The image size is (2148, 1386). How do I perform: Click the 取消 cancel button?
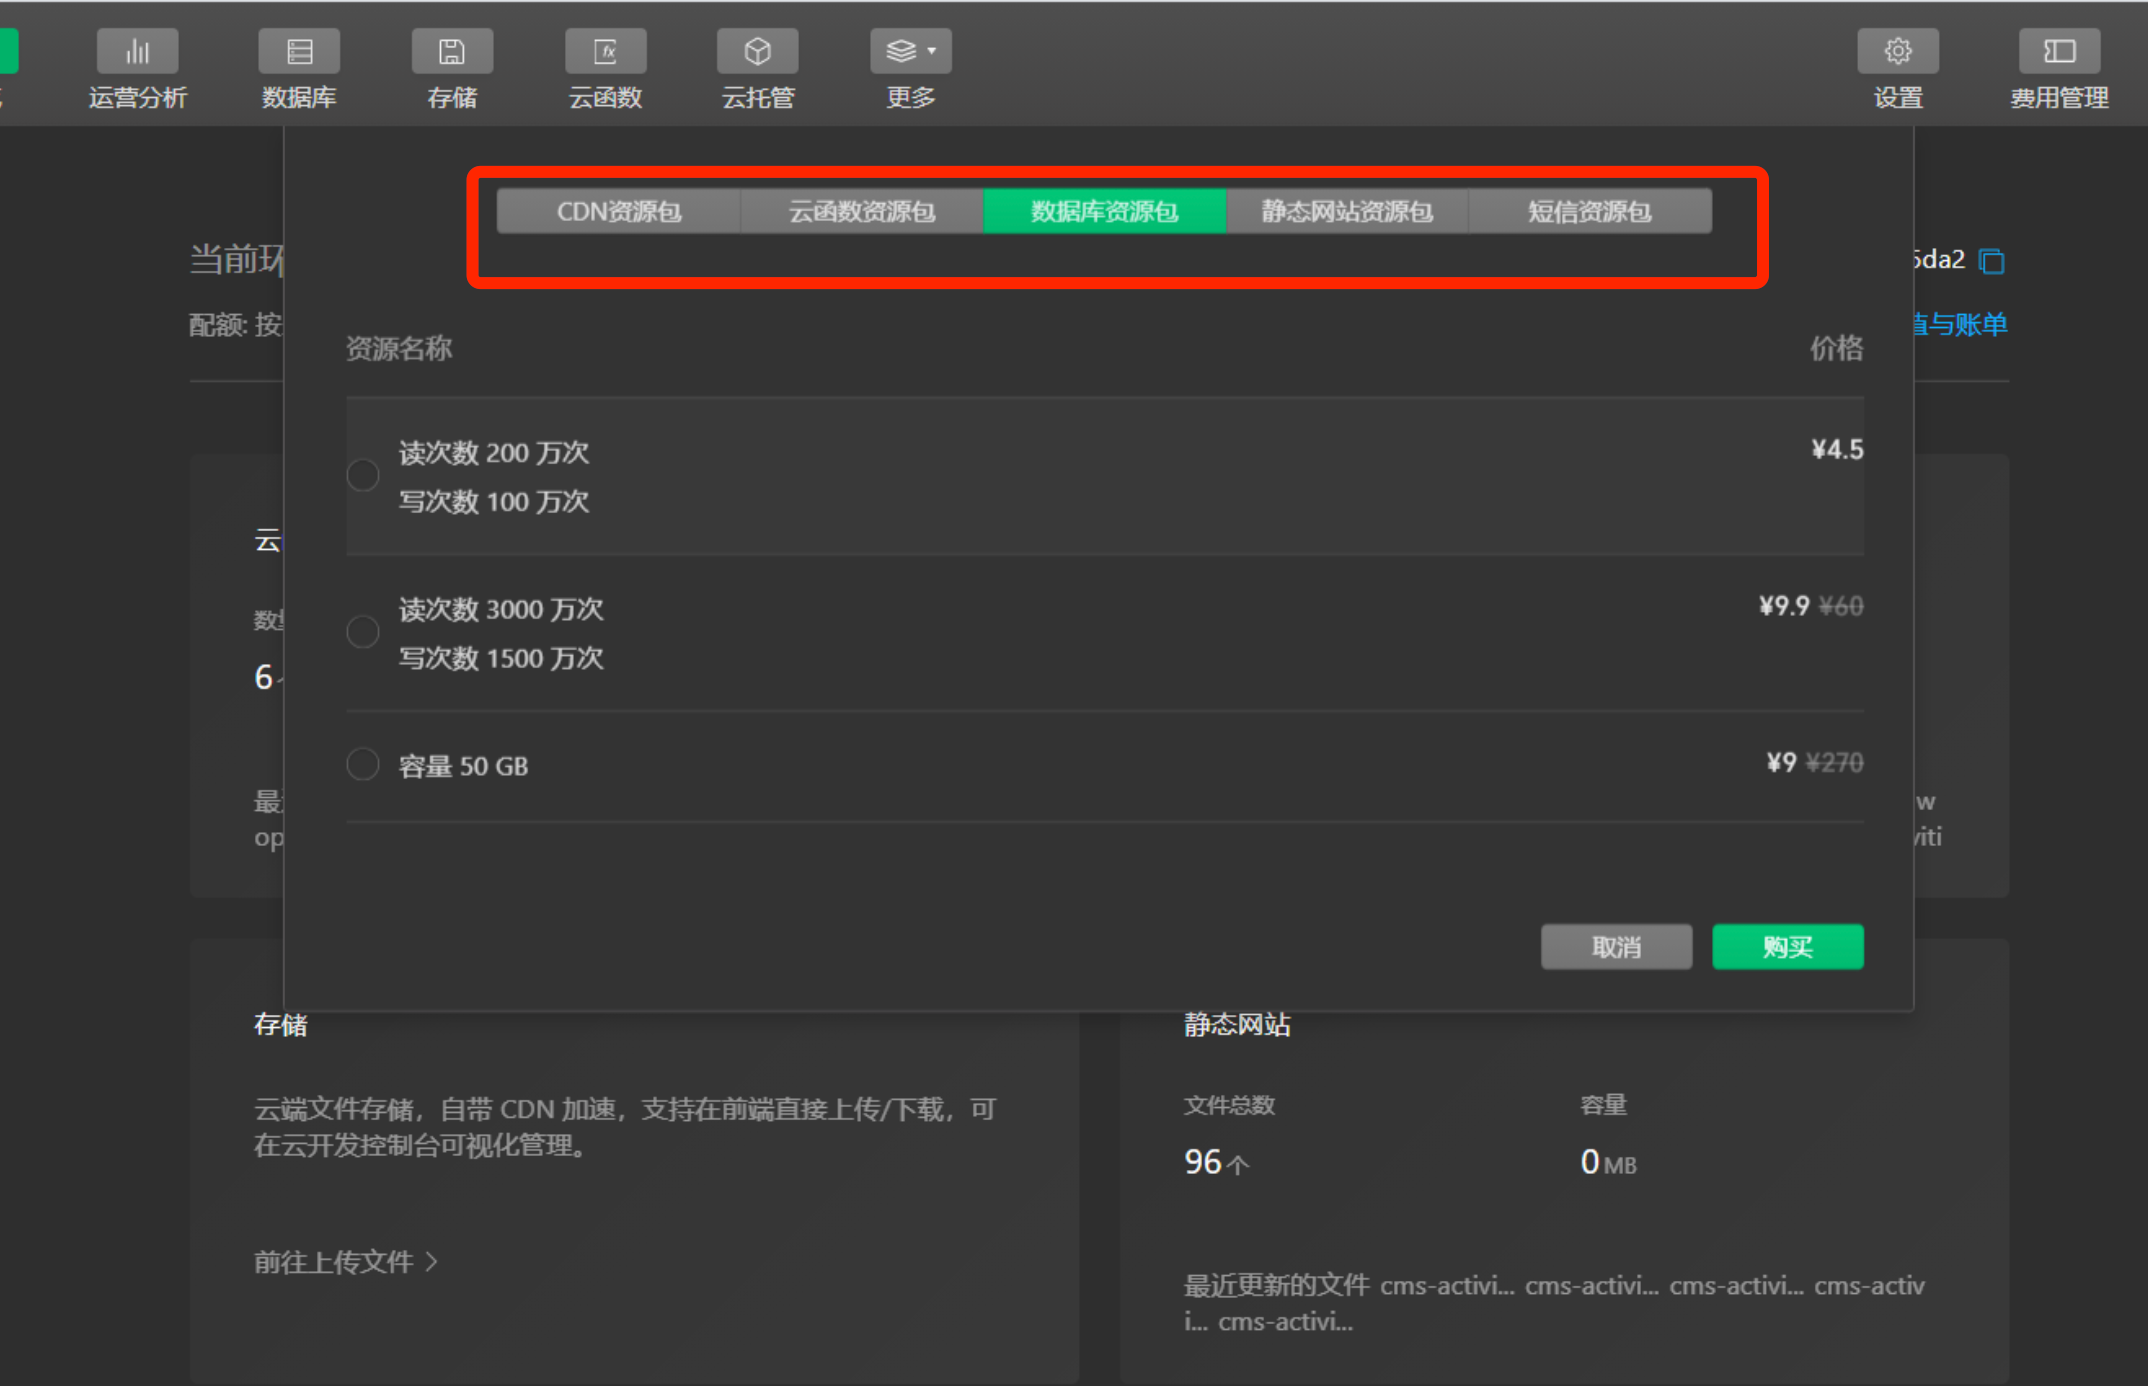(1616, 947)
